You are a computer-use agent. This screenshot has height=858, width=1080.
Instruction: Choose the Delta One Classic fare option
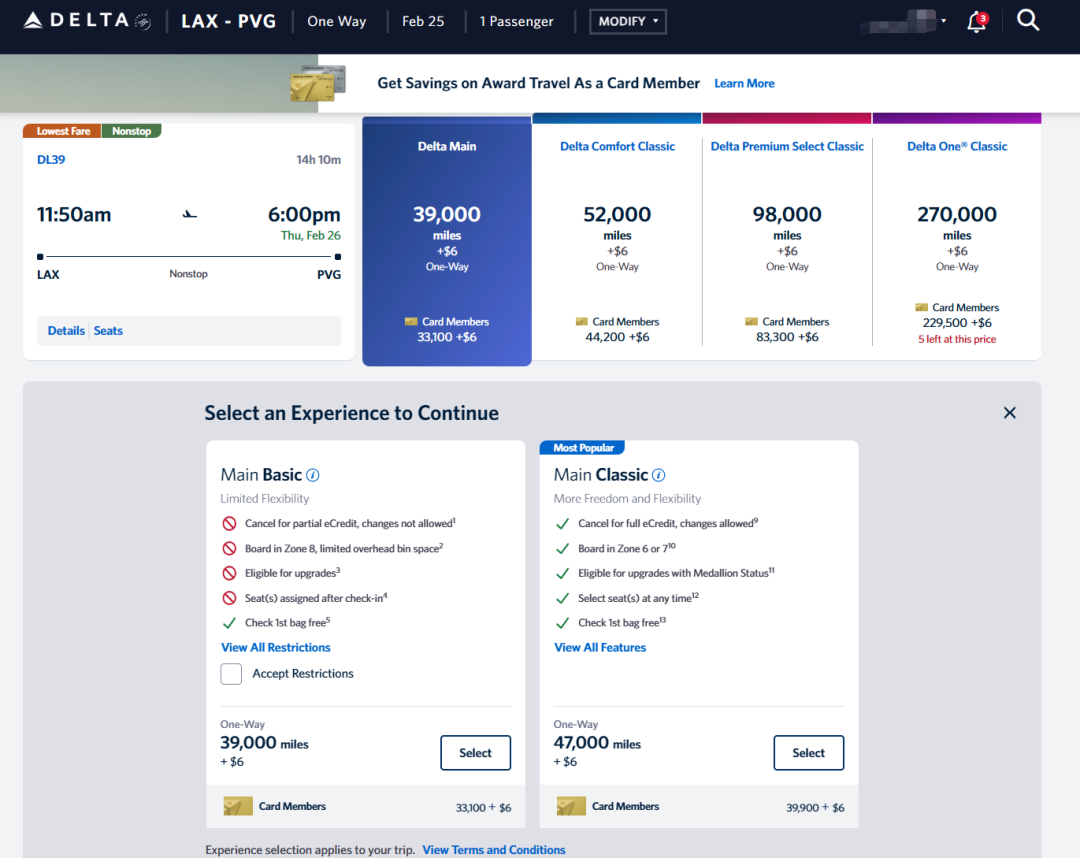(957, 240)
